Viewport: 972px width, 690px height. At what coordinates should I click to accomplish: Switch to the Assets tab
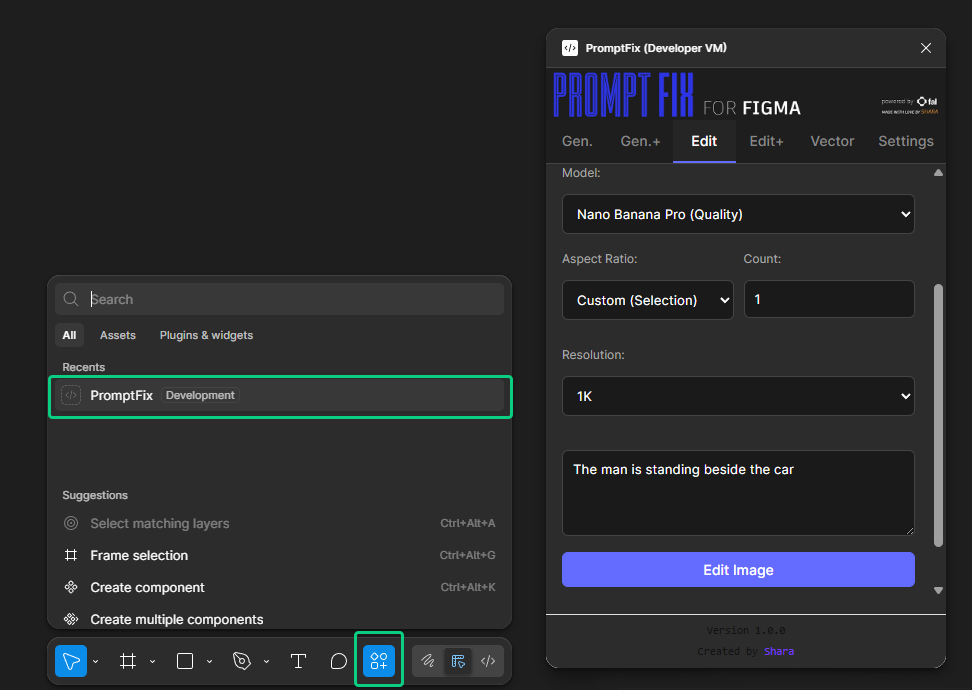pos(118,335)
